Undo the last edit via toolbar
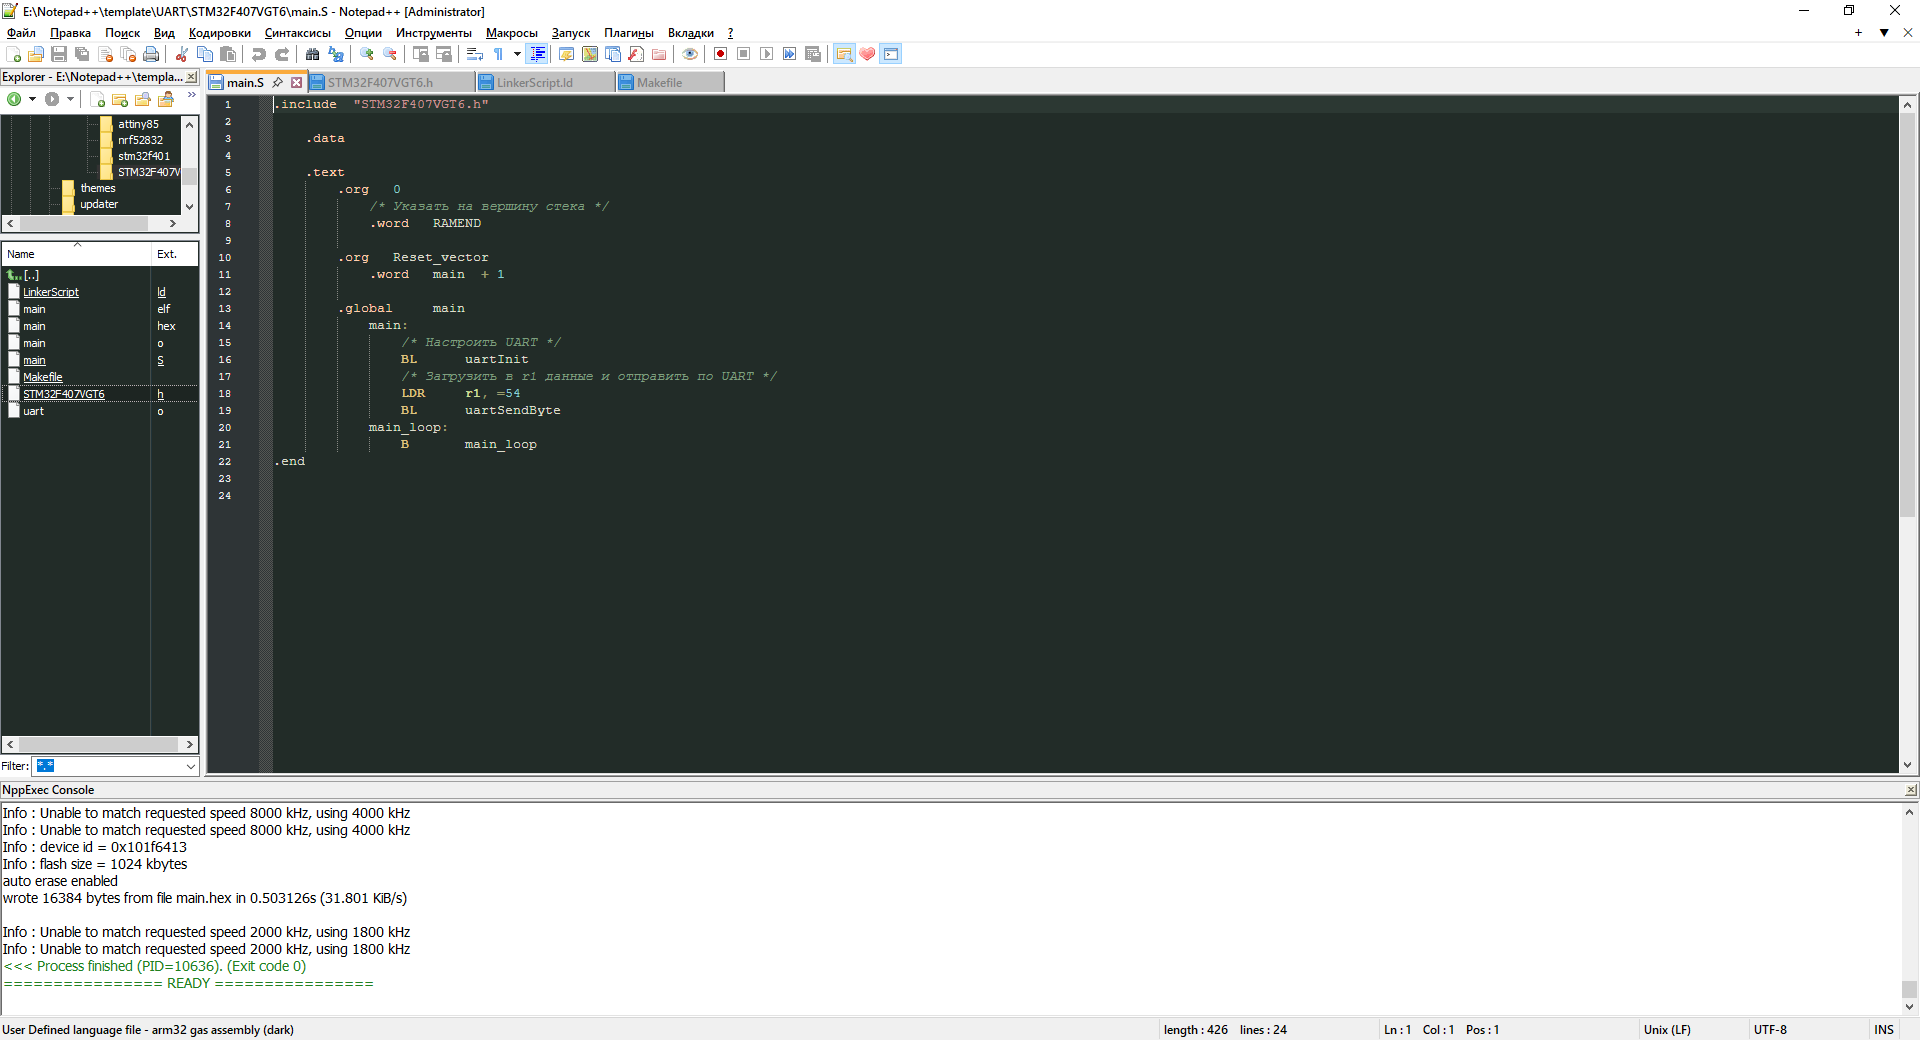The width and height of the screenshot is (1920, 1040). (x=259, y=54)
